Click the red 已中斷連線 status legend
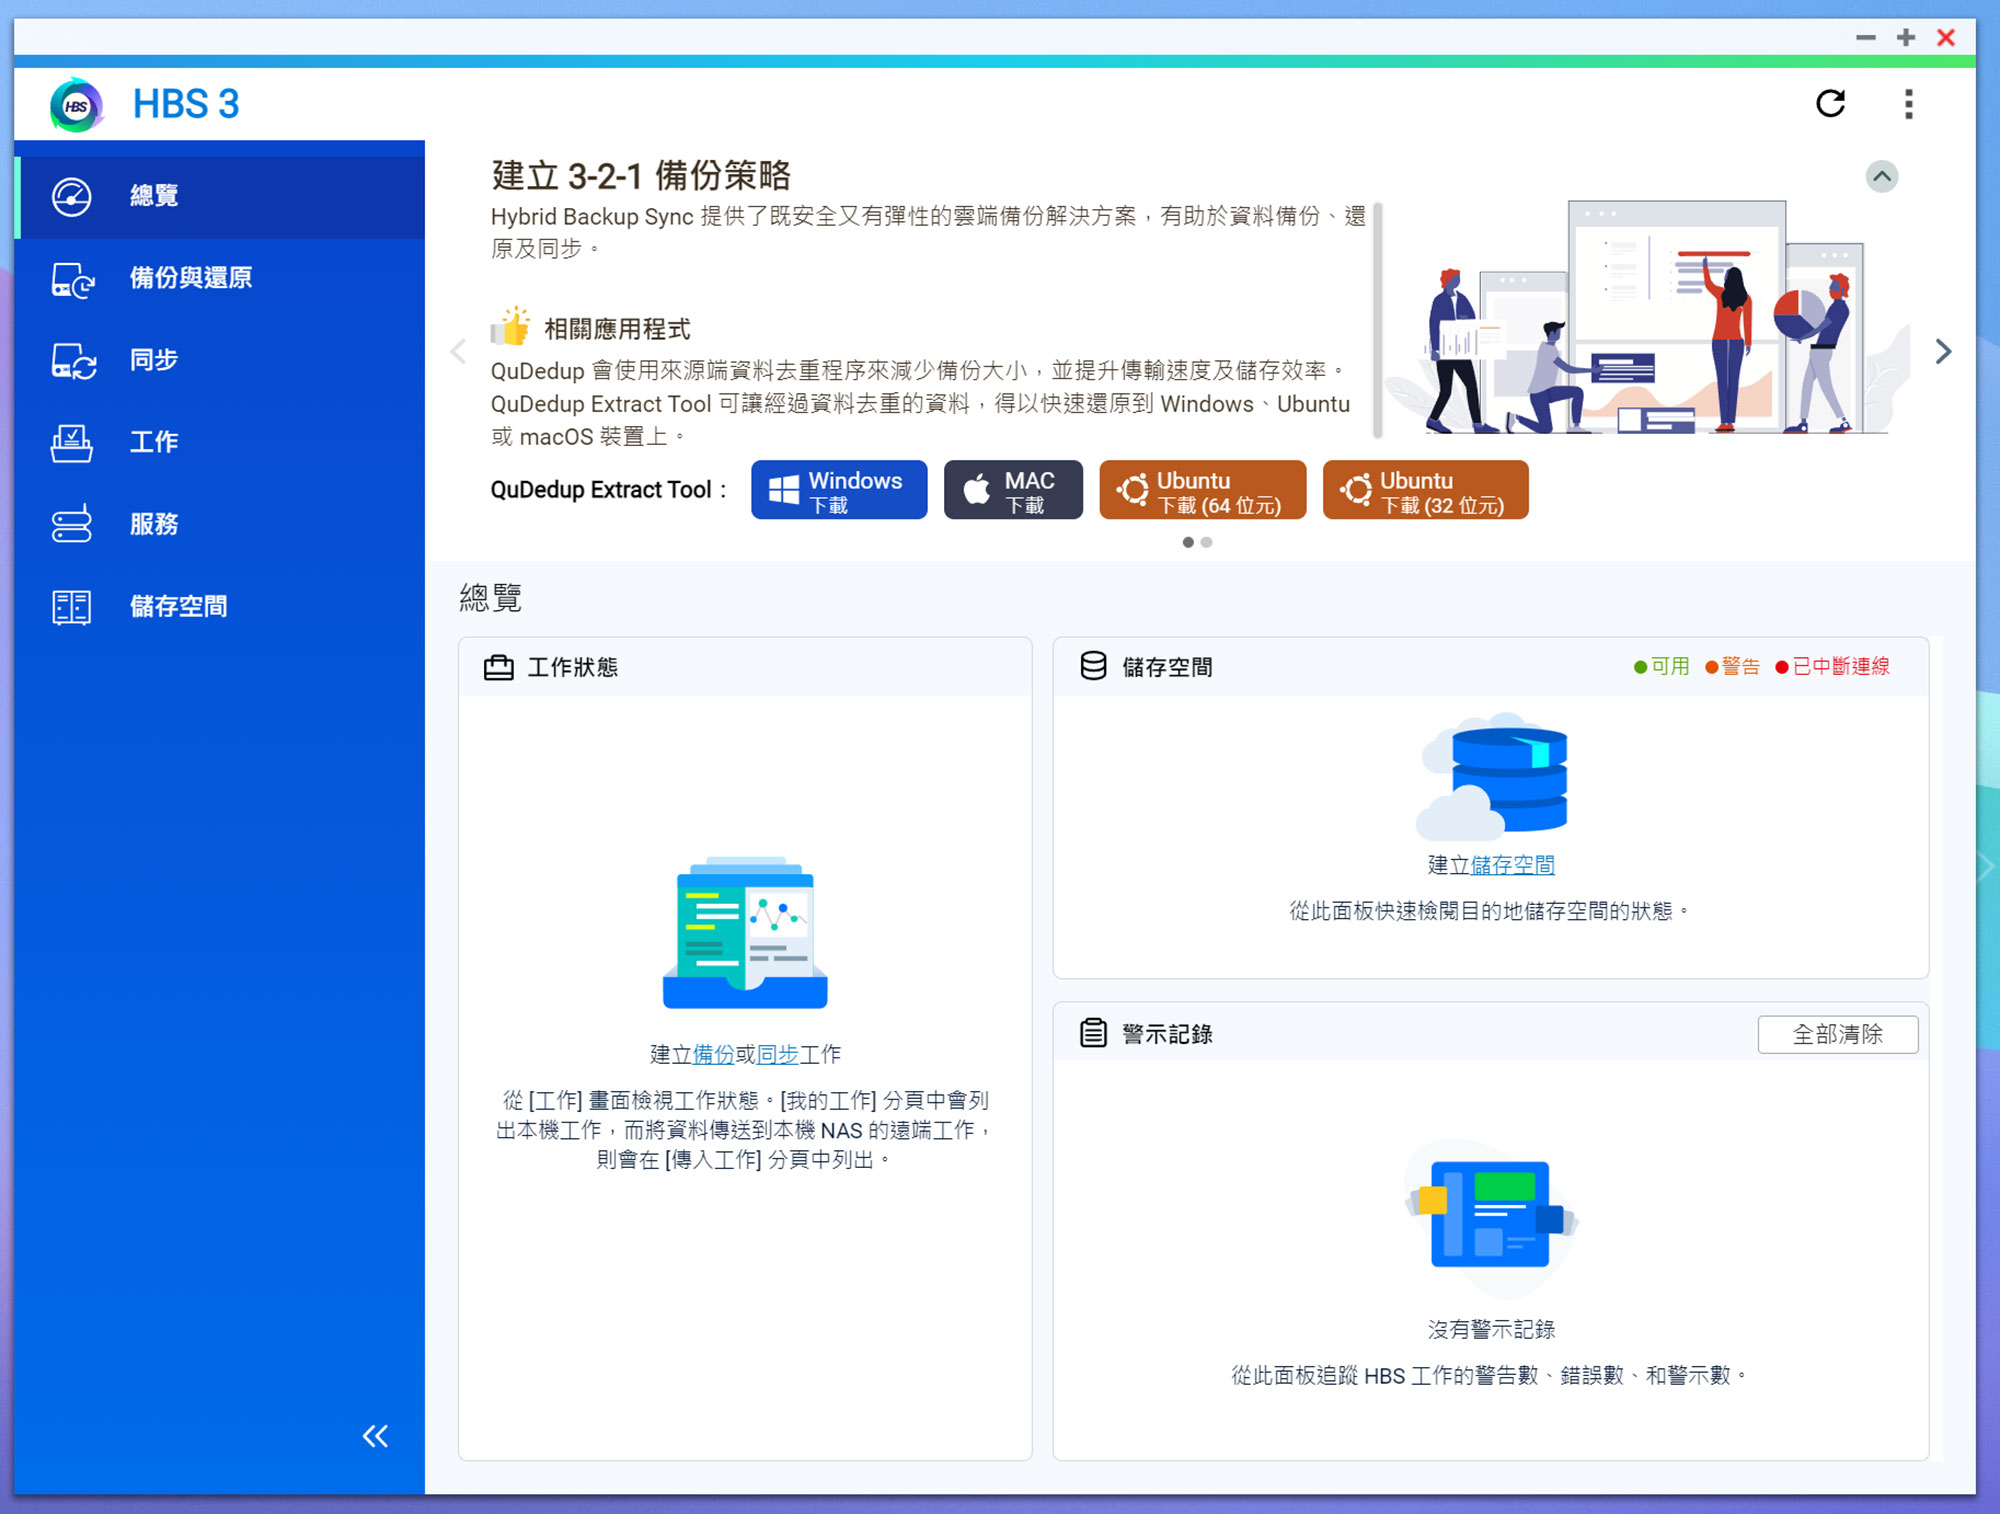Screen dimensions: 2000x1514 (x=1832, y=667)
